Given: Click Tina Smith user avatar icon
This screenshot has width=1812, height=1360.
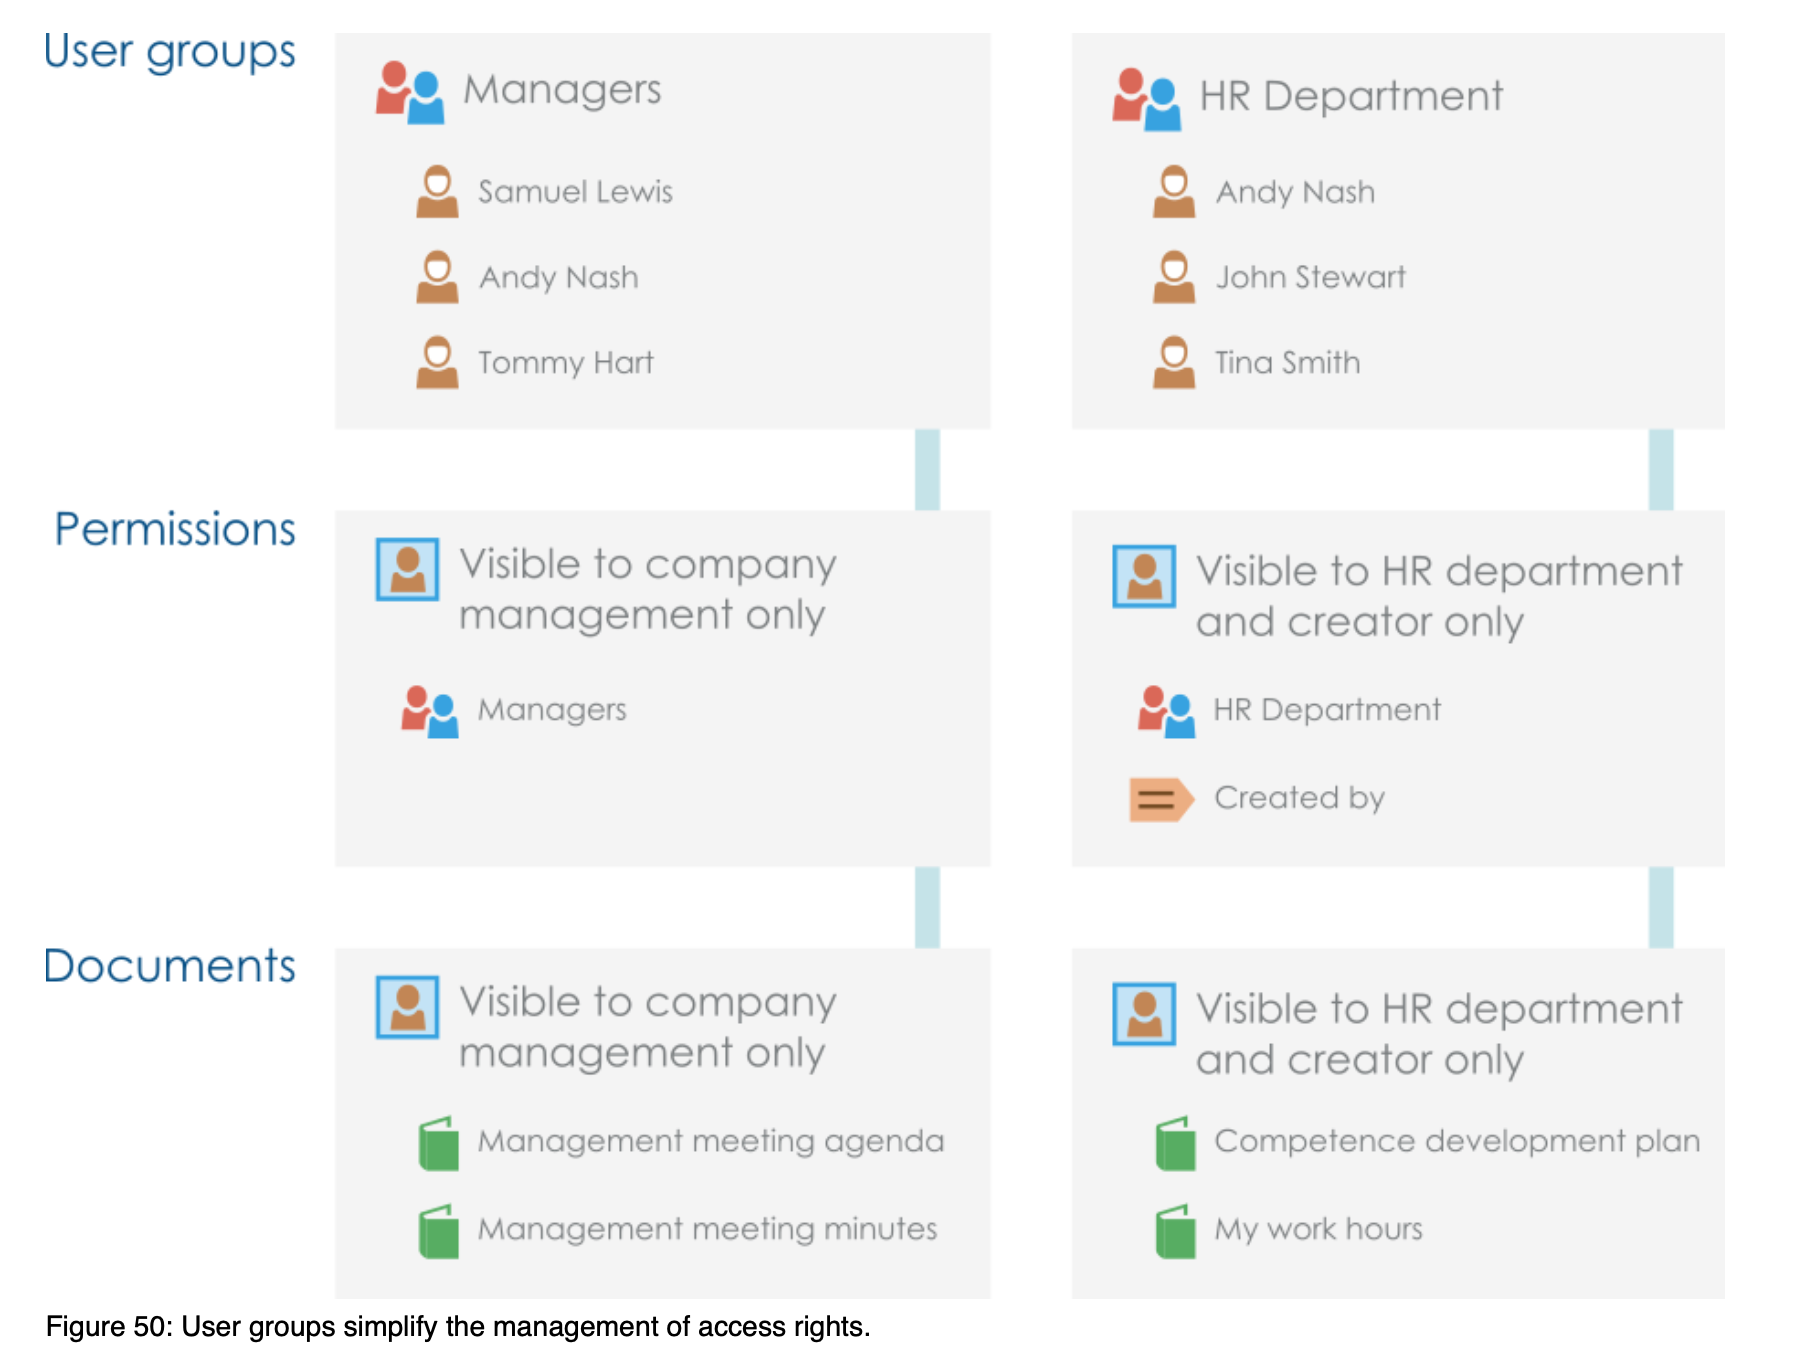Looking at the screenshot, I should [1174, 363].
